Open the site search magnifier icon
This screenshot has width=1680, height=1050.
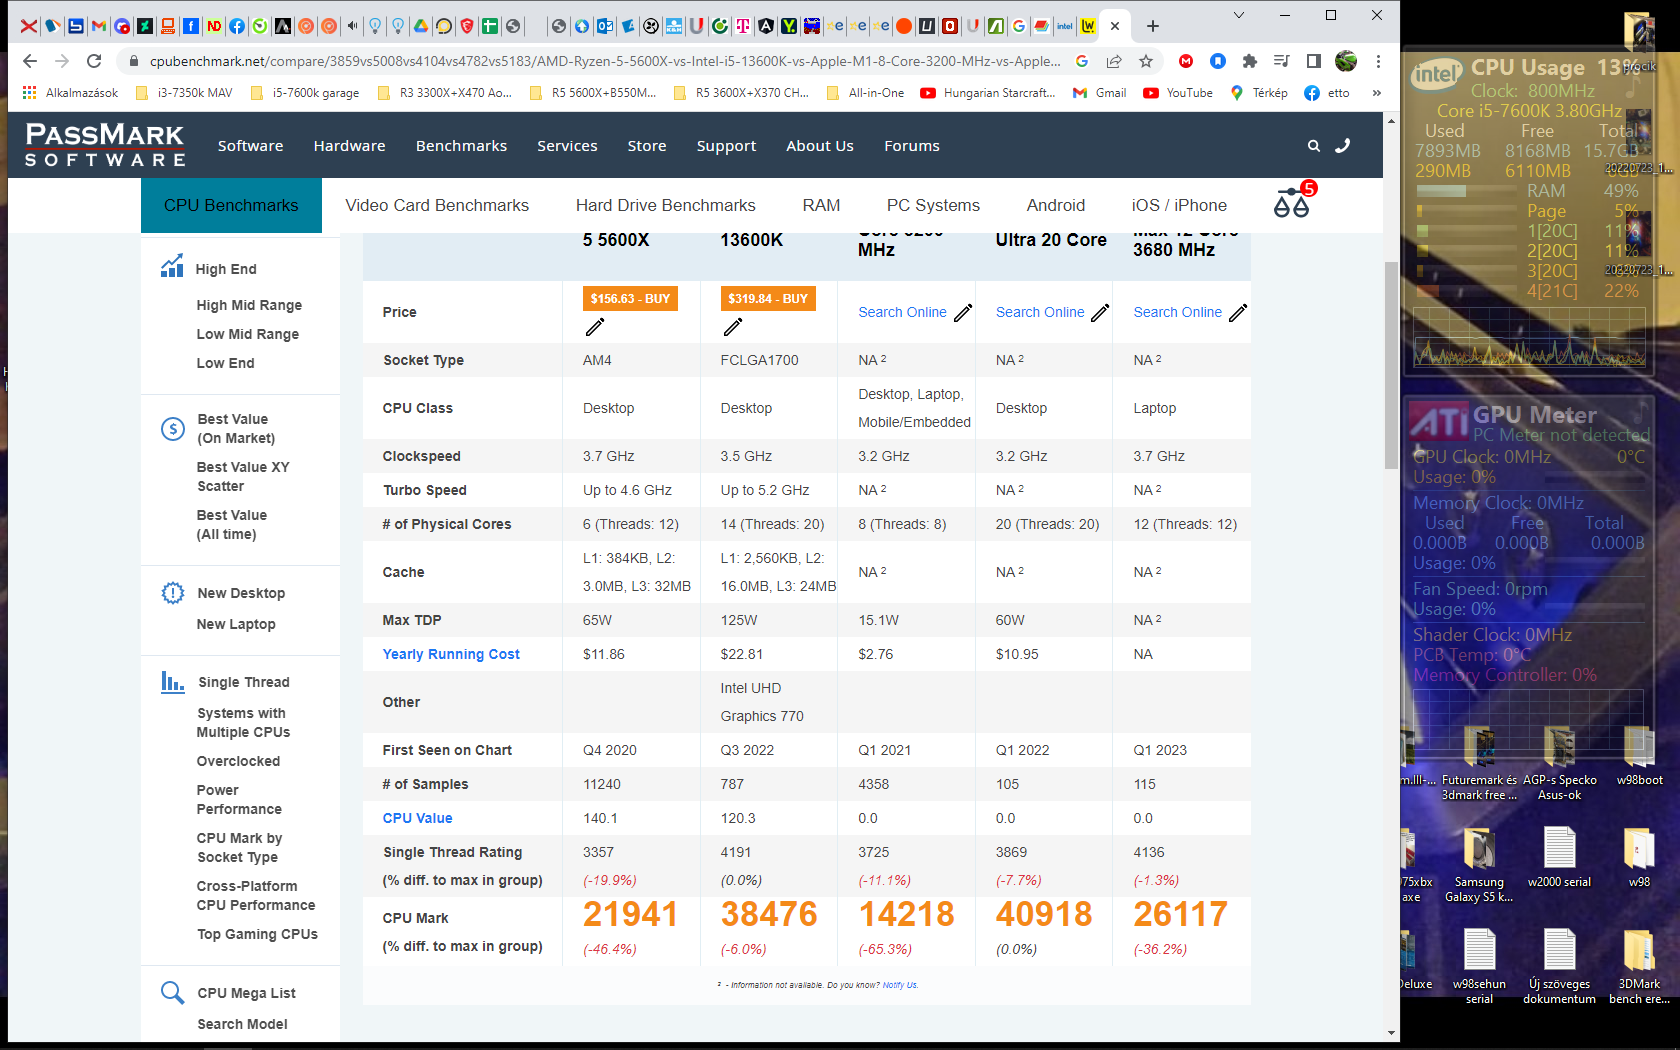click(1314, 146)
